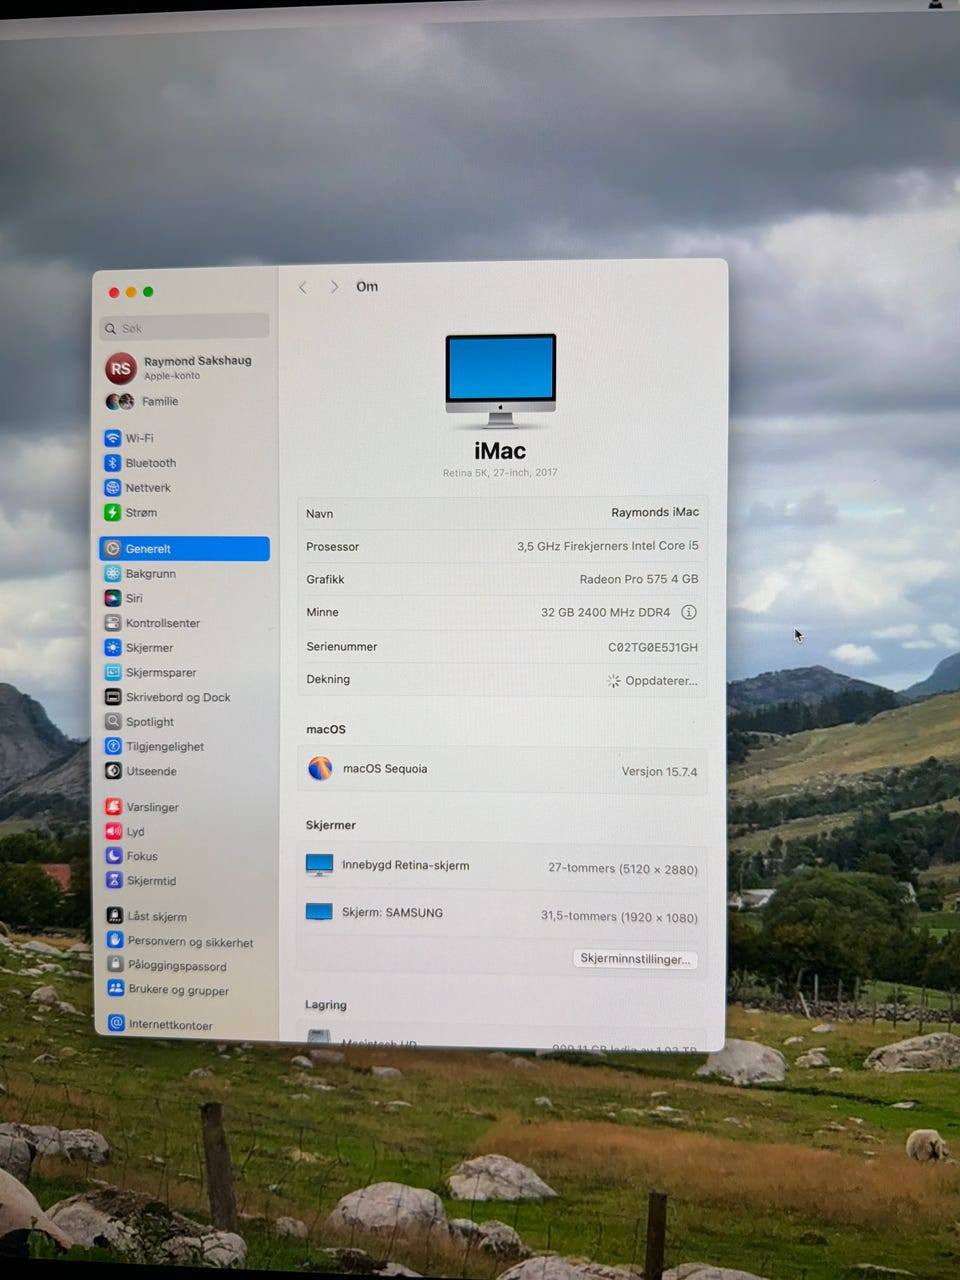Click the macOS Sequoia logo icon
960x1280 pixels.
tap(320, 768)
